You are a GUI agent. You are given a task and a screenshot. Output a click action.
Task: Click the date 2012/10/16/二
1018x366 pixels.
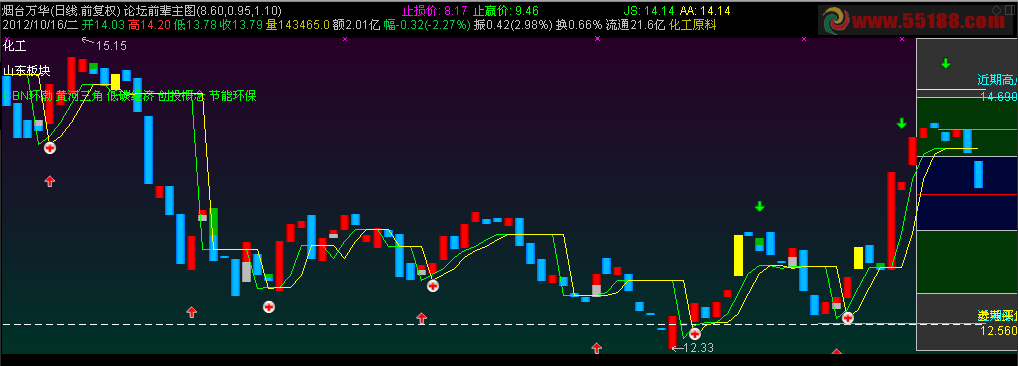coord(40,25)
